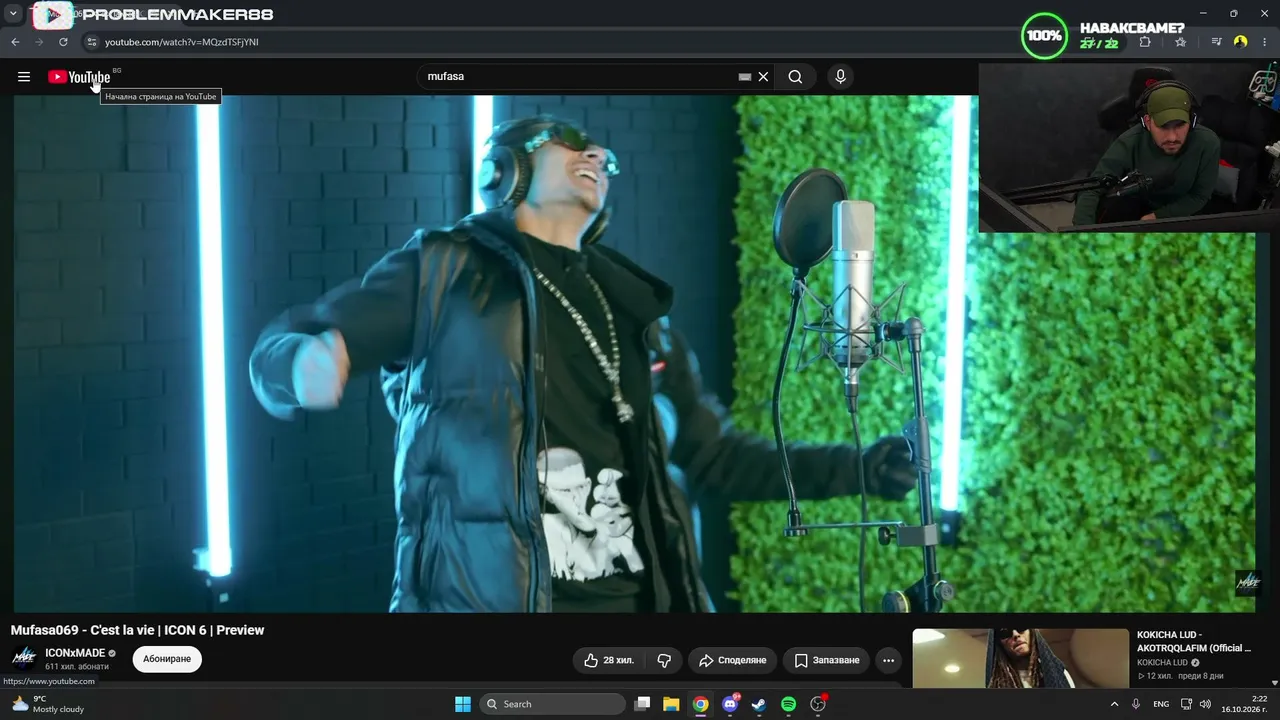The height and width of the screenshot is (720, 1280).
Task: Click the address bar URL
Action: click(x=182, y=42)
